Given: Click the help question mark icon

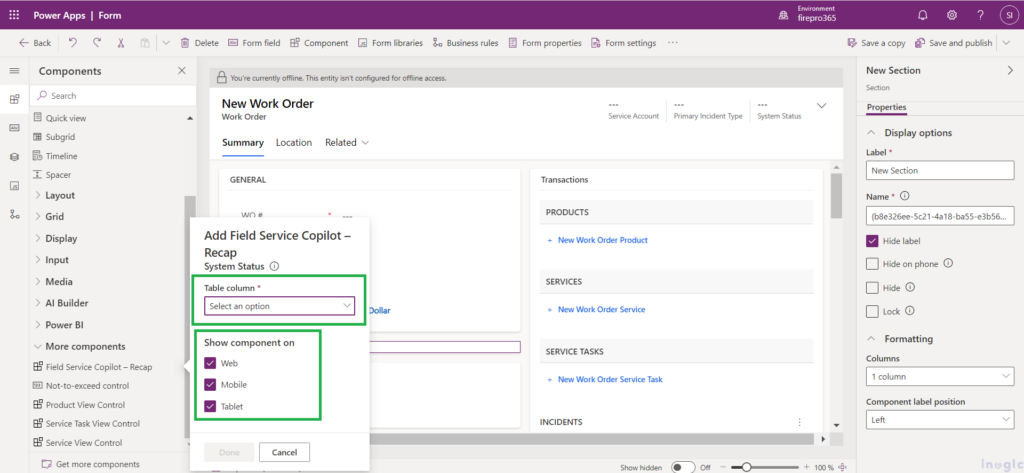Looking at the screenshot, I should (x=978, y=14).
